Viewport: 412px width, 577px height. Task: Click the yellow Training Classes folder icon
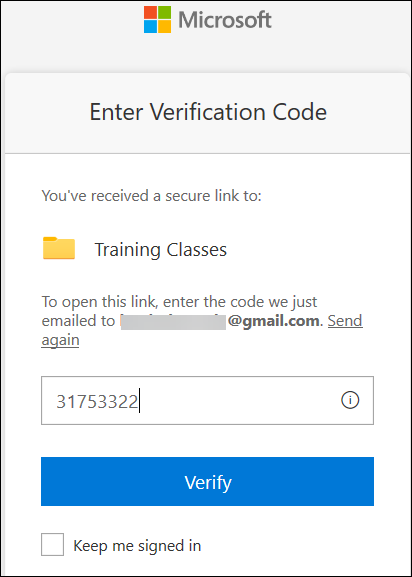59,248
